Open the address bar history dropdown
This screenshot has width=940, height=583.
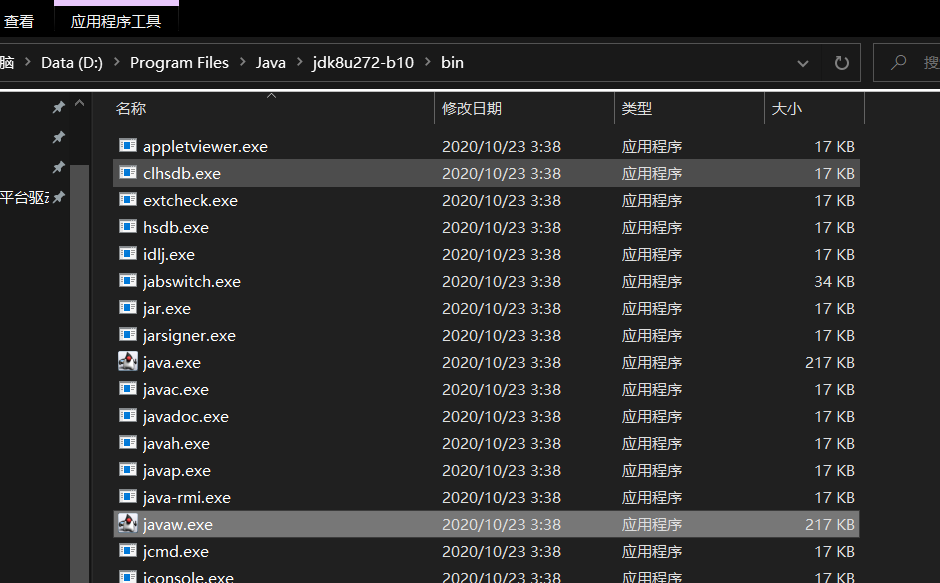pos(803,63)
